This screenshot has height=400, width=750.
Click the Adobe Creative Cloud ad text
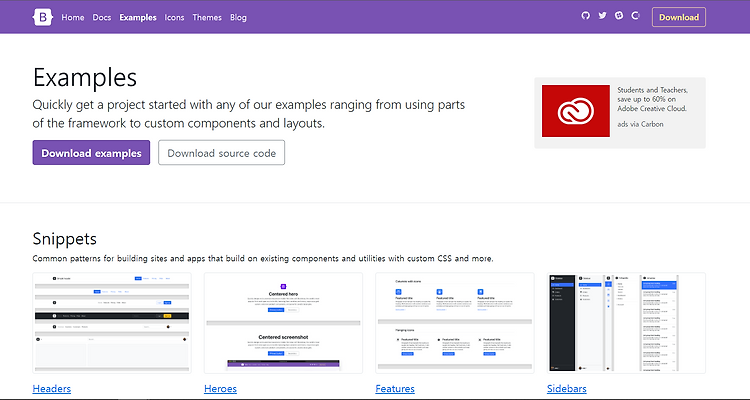click(x=652, y=99)
